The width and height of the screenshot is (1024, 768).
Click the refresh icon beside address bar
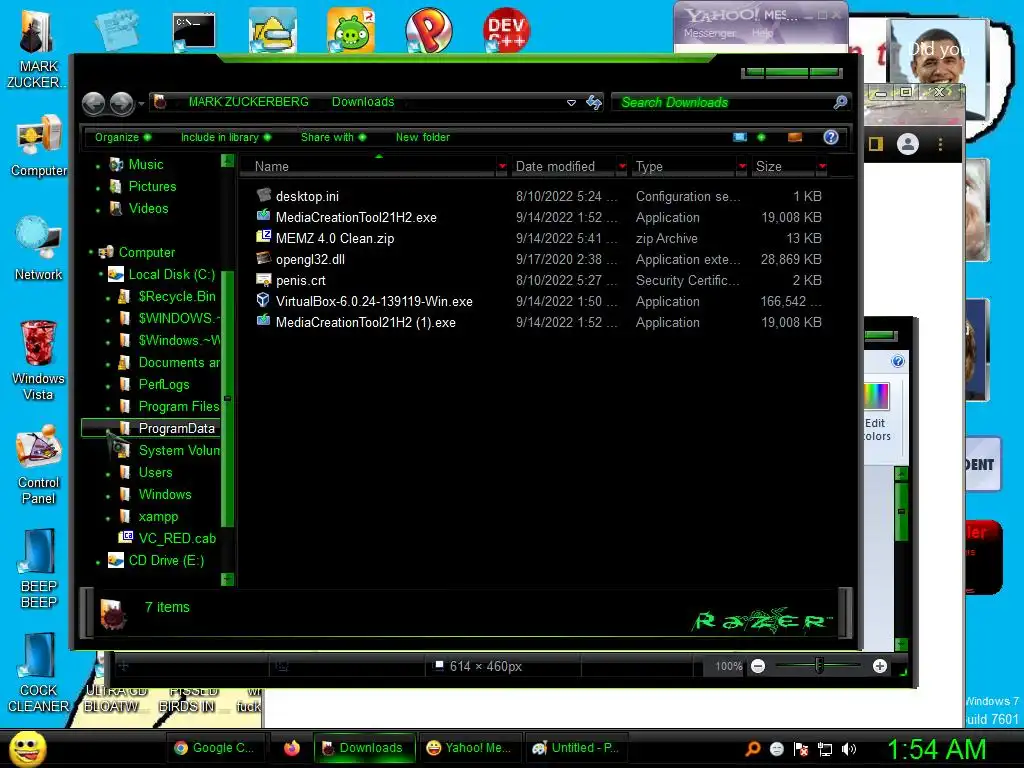click(594, 103)
